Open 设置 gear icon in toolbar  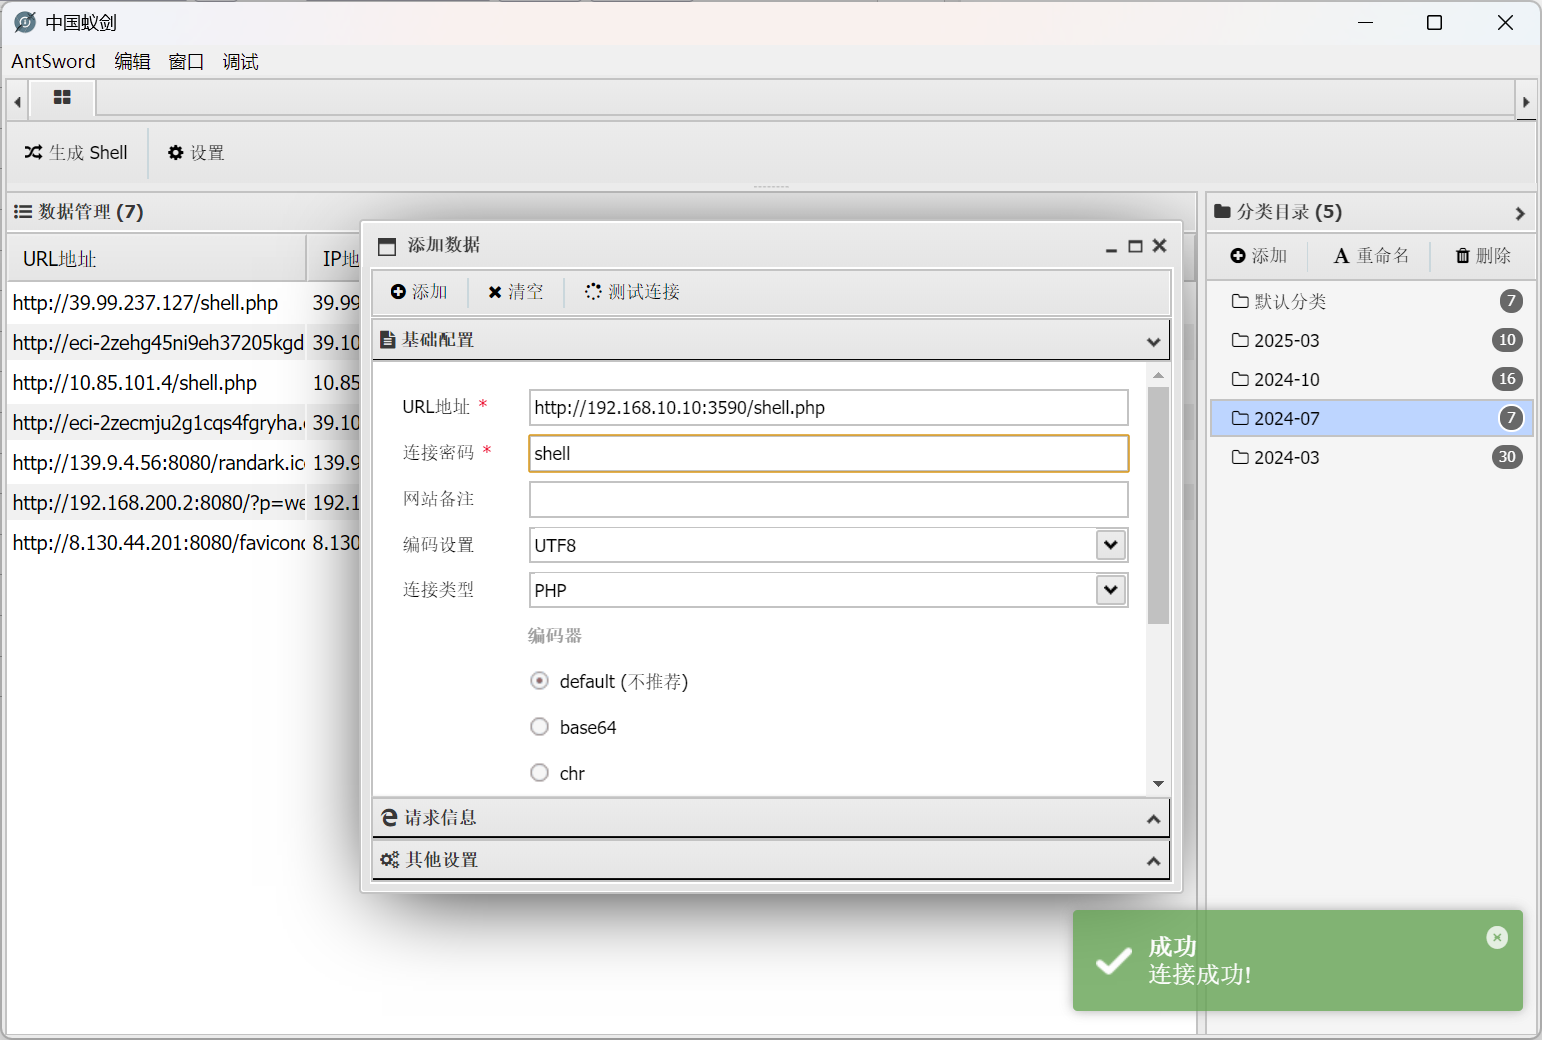[176, 153]
